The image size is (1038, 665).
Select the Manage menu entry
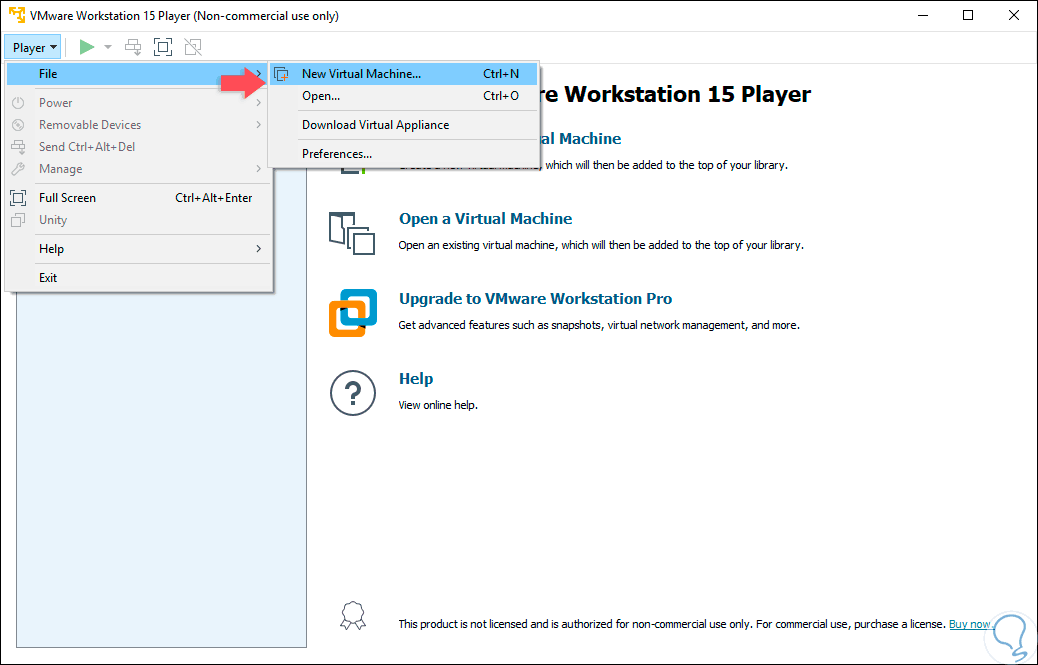(x=137, y=169)
